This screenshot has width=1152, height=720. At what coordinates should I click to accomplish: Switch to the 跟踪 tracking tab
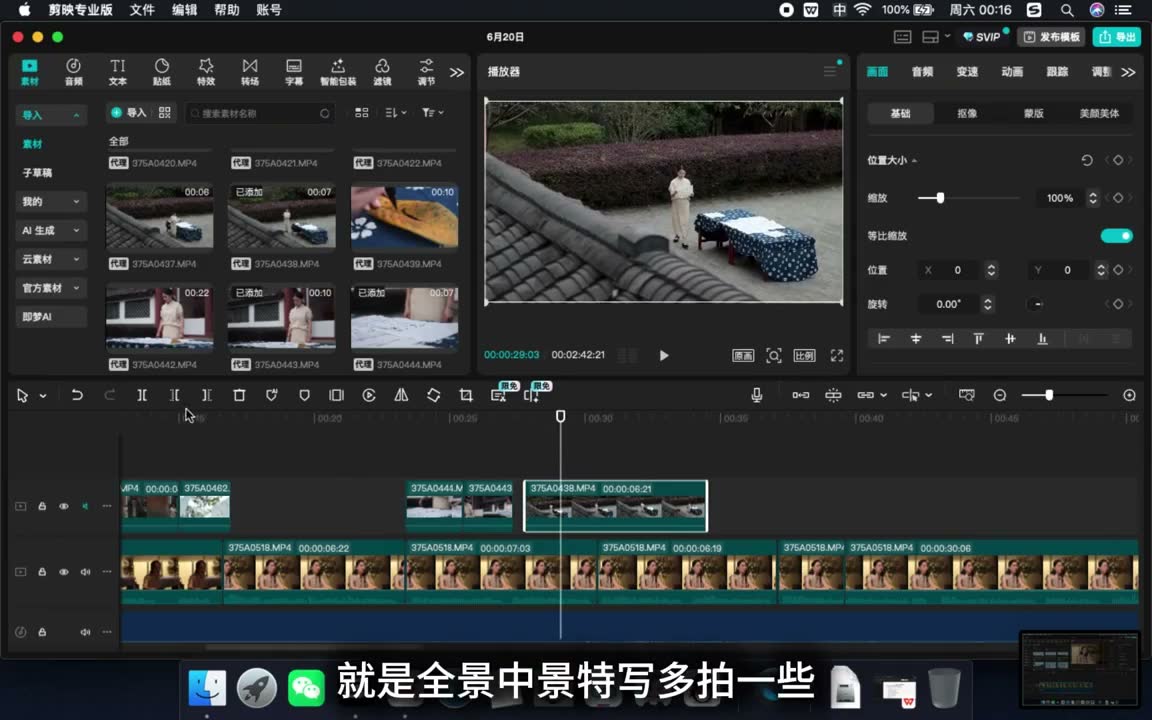(x=1056, y=71)
